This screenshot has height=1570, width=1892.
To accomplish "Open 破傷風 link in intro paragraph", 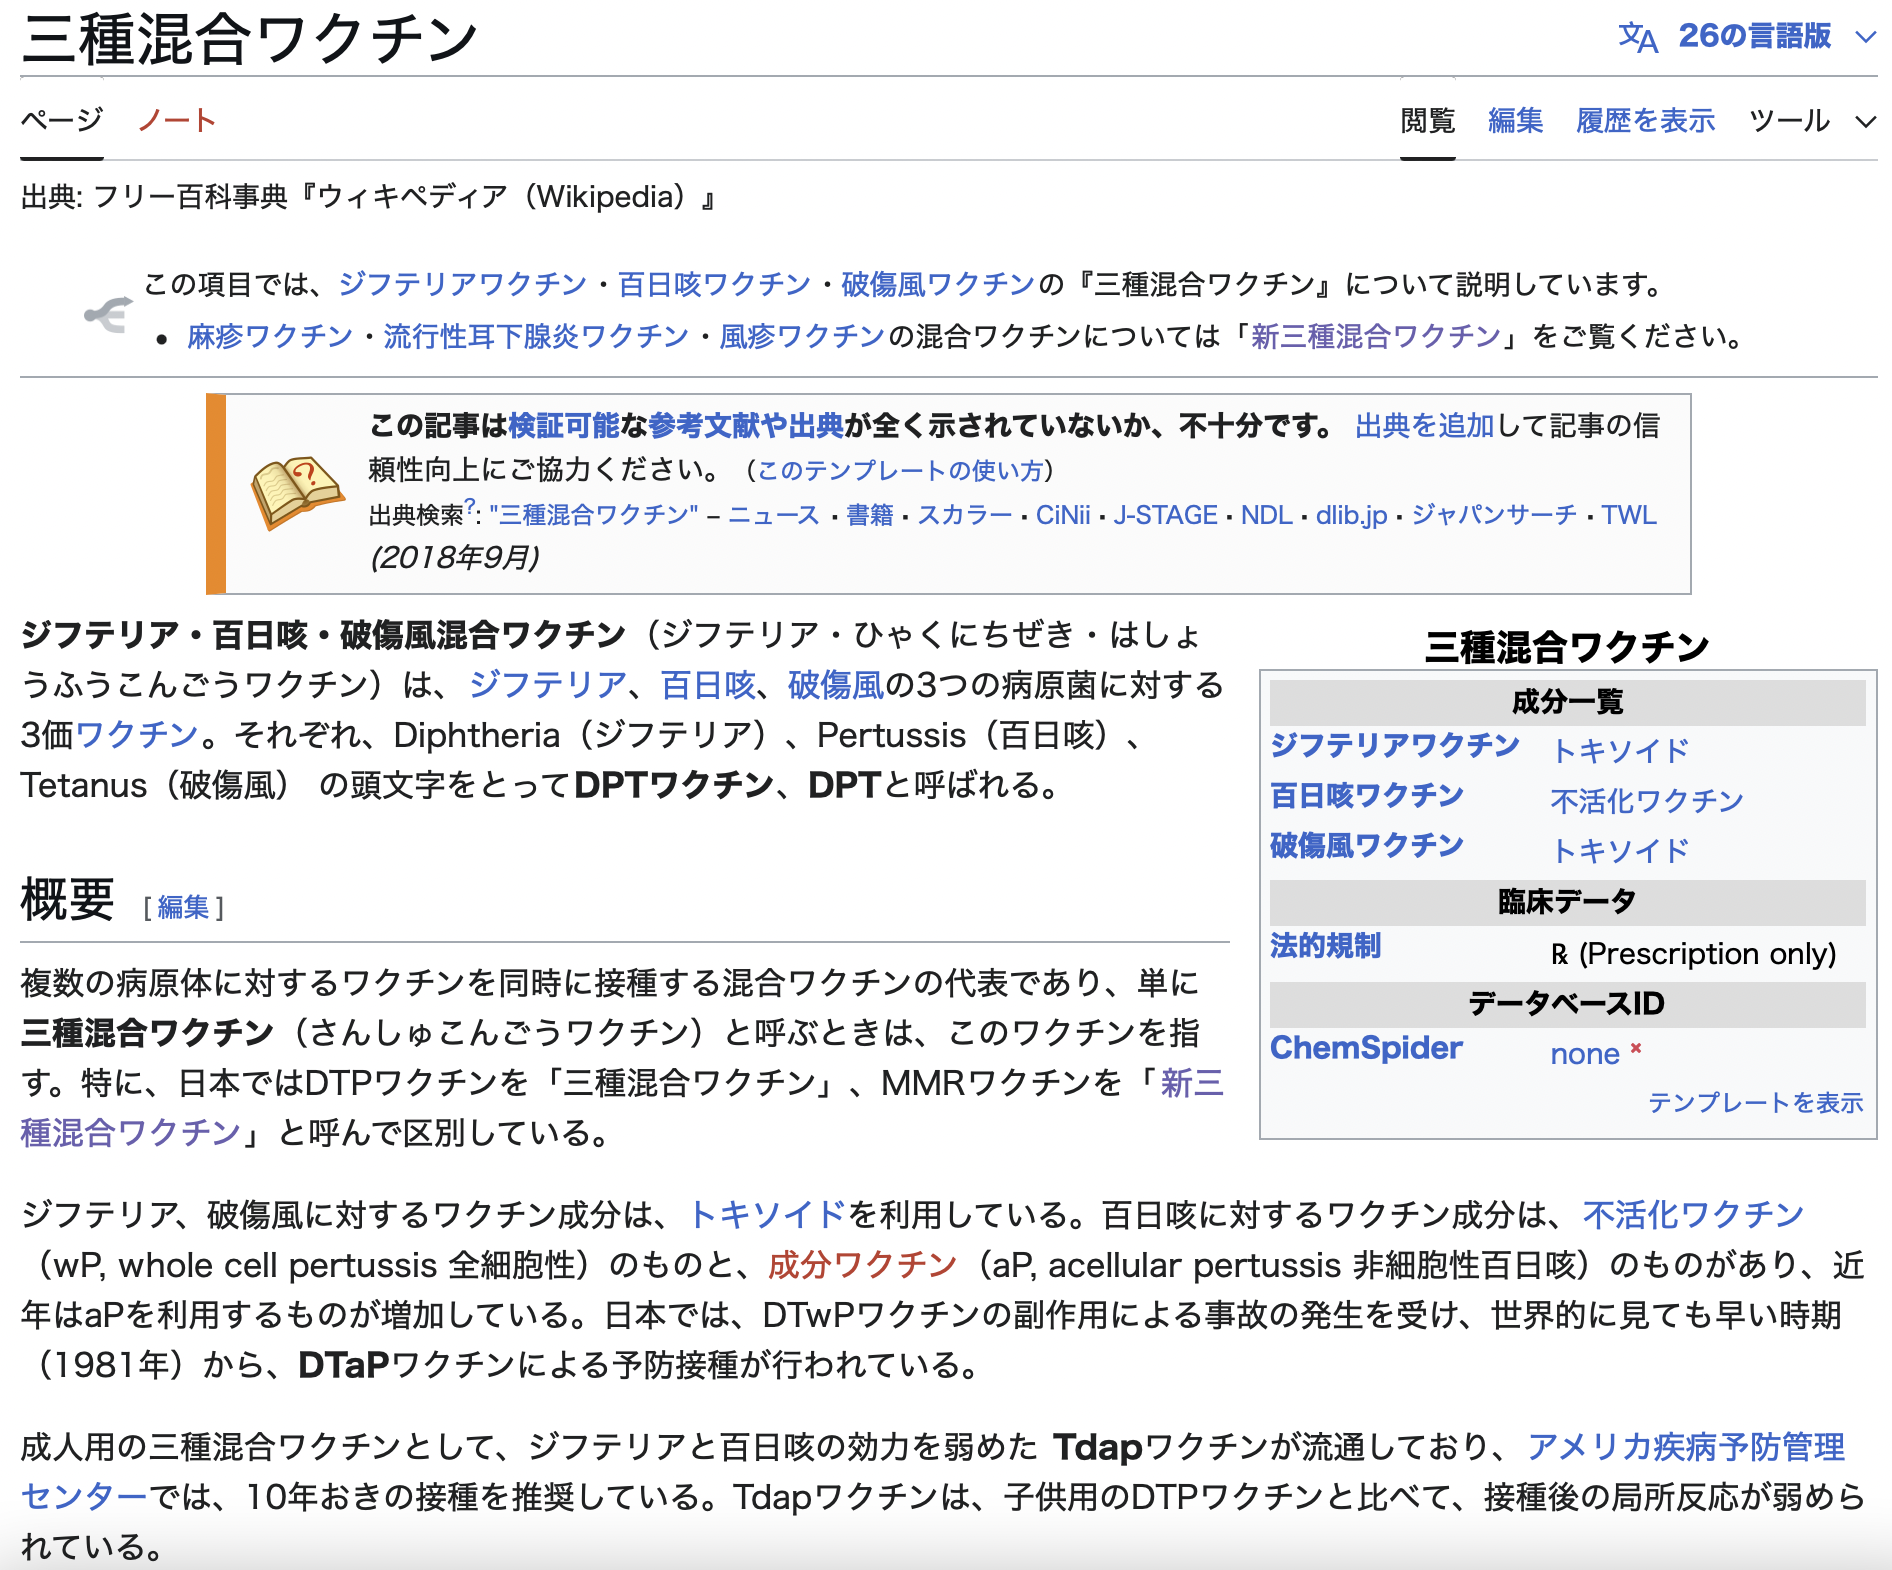I will (836, 685).
